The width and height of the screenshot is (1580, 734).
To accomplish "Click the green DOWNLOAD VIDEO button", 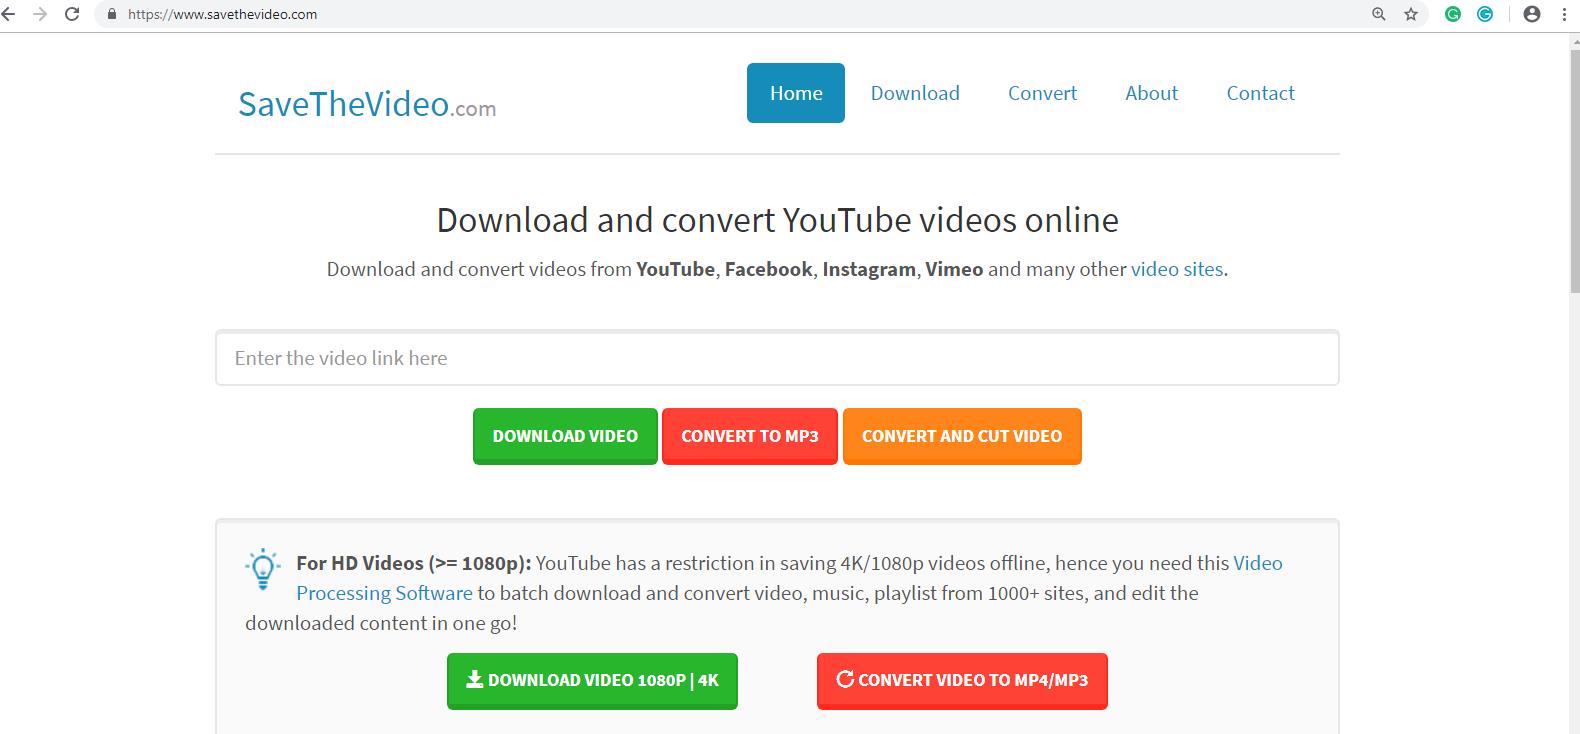I will coord(565,436).
